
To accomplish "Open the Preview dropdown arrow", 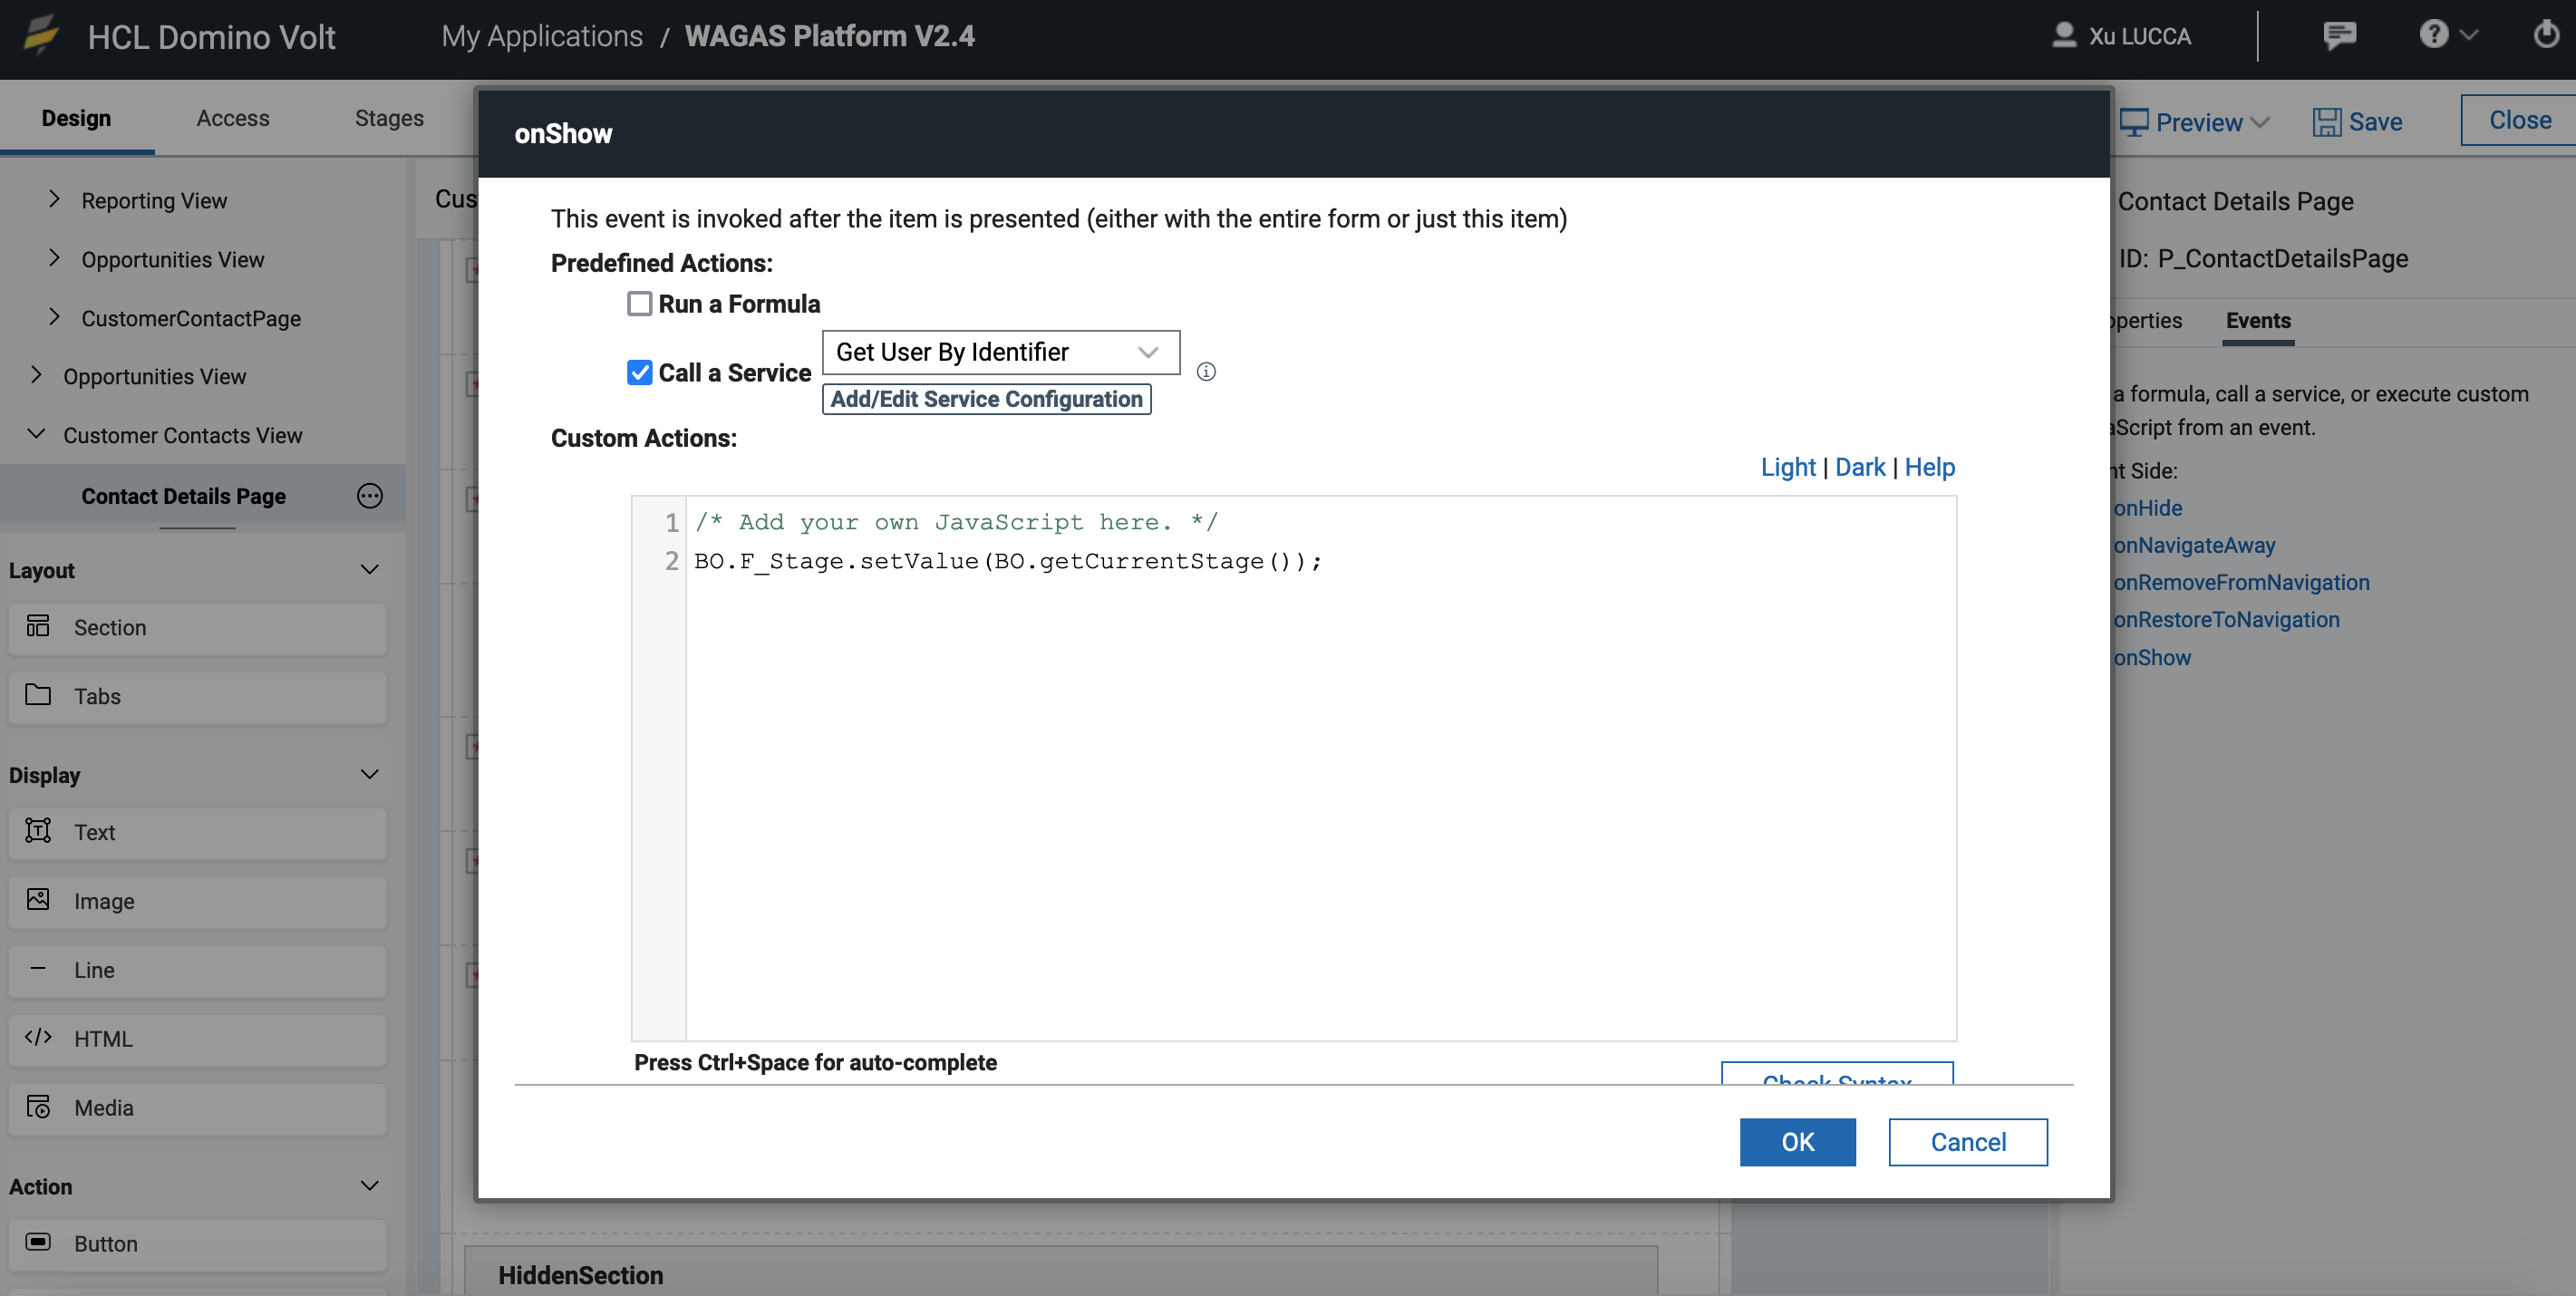I will (x=2259, y=122).
